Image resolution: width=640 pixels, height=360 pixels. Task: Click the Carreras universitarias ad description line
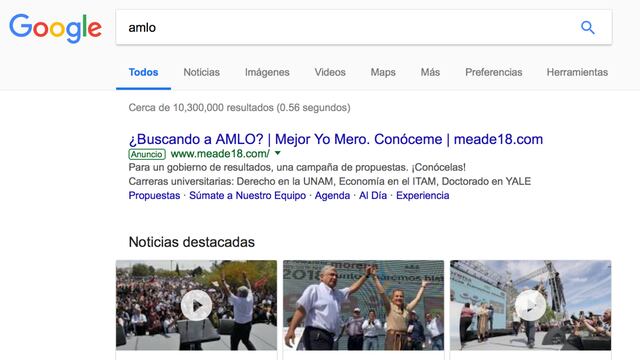(x=329, y=181)
